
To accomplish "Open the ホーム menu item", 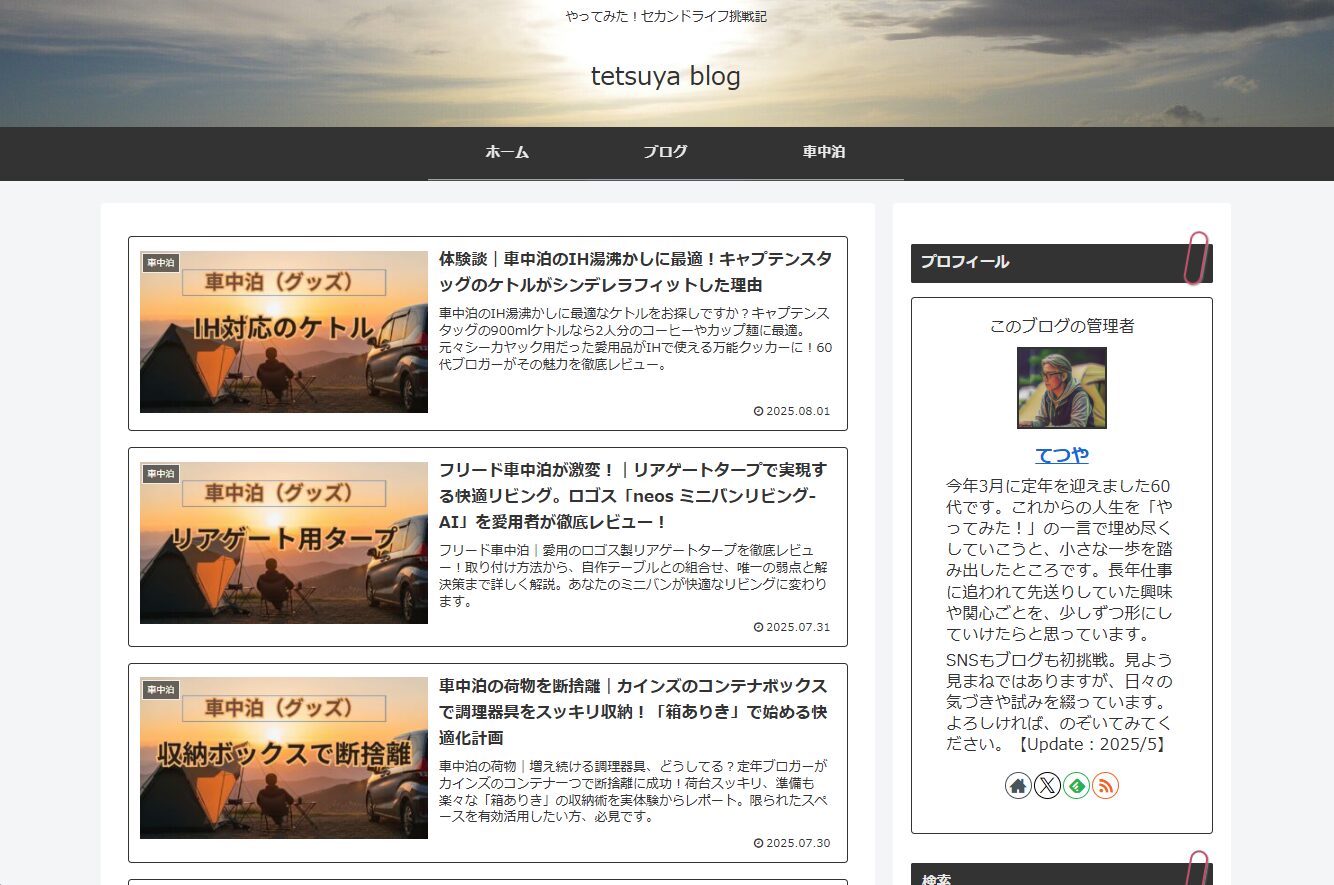I will tap(507, 152).
